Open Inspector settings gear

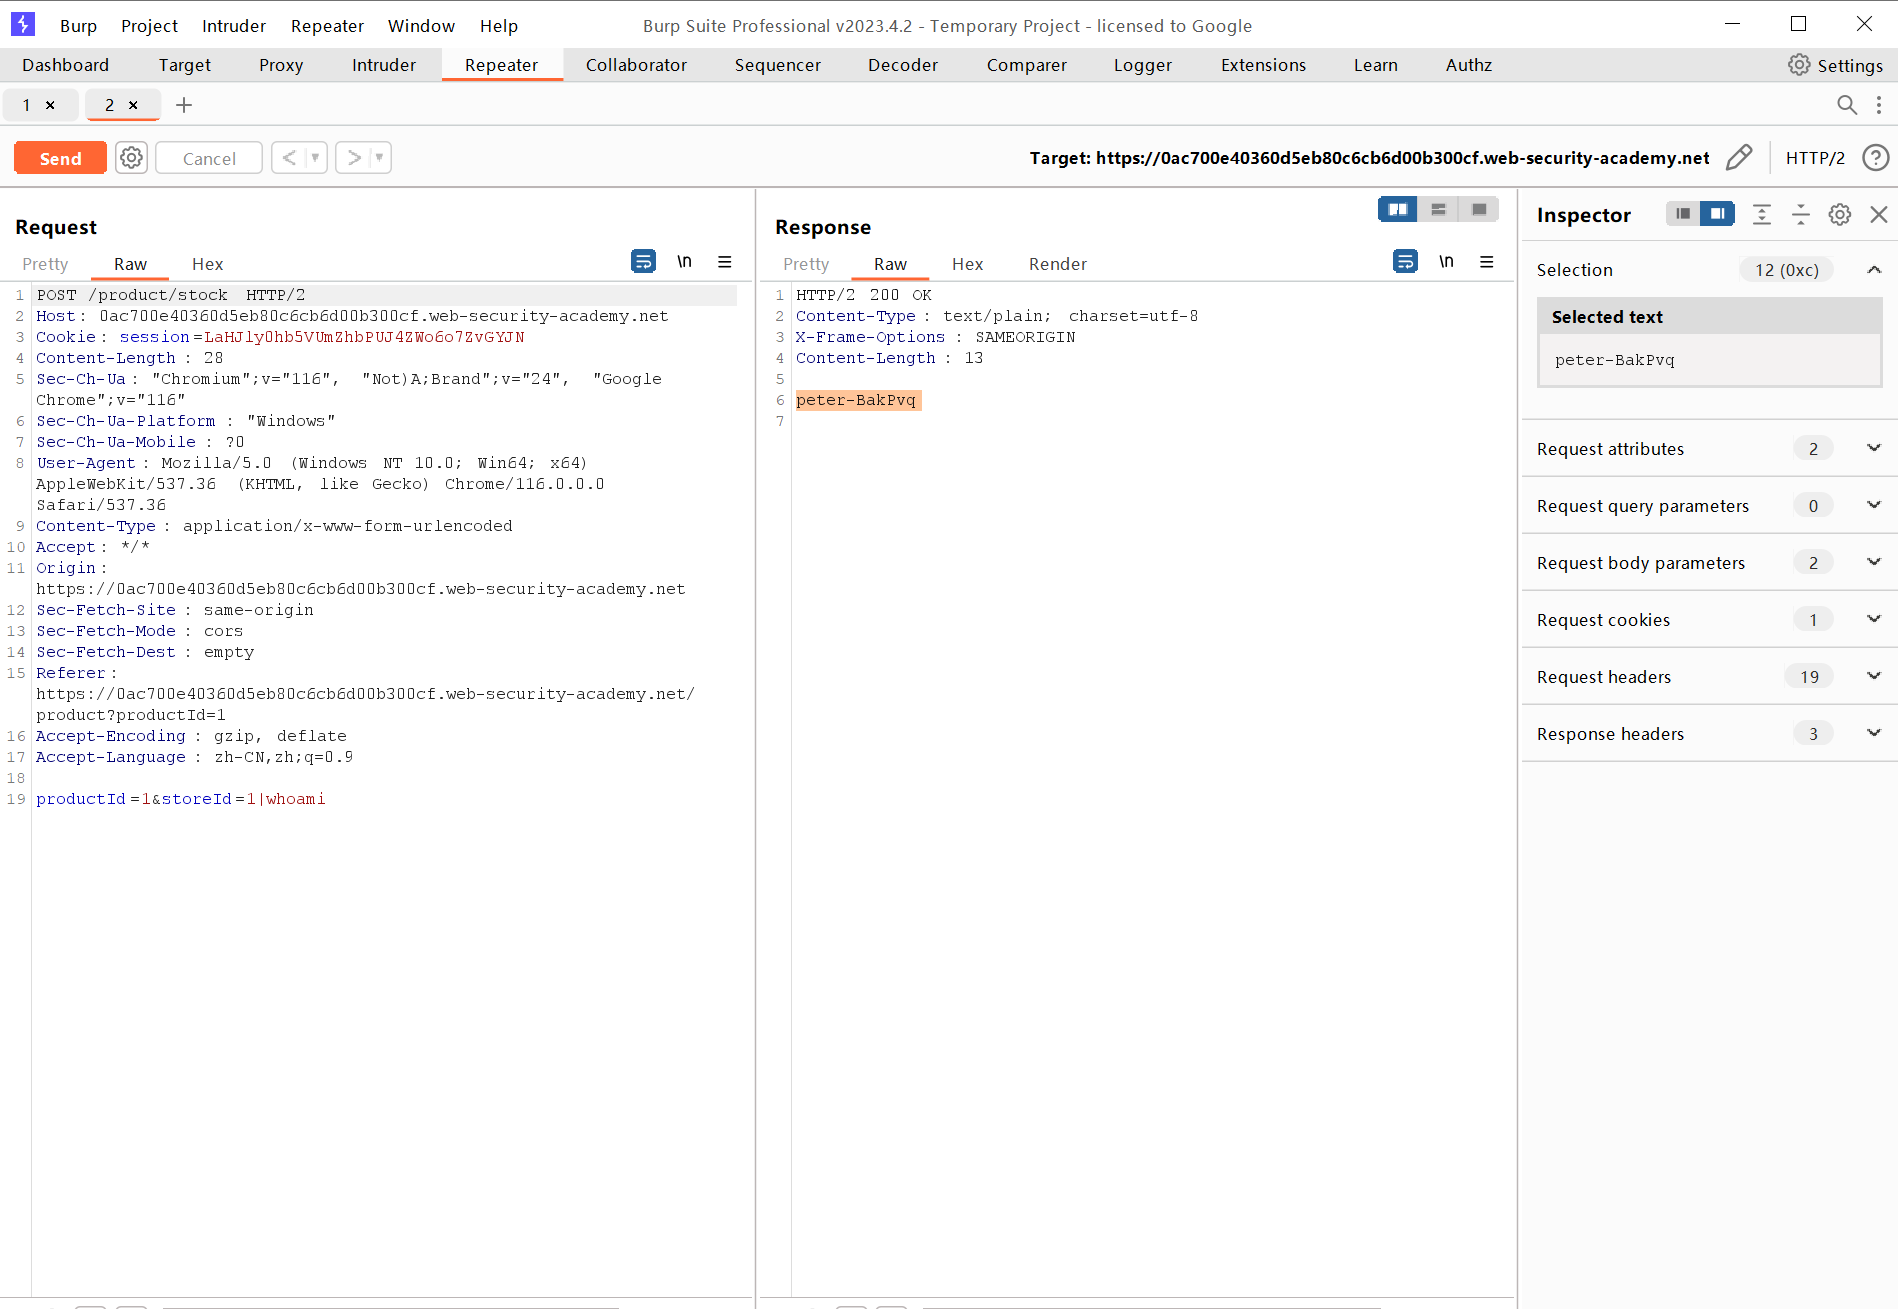(x=1840, y=214)
